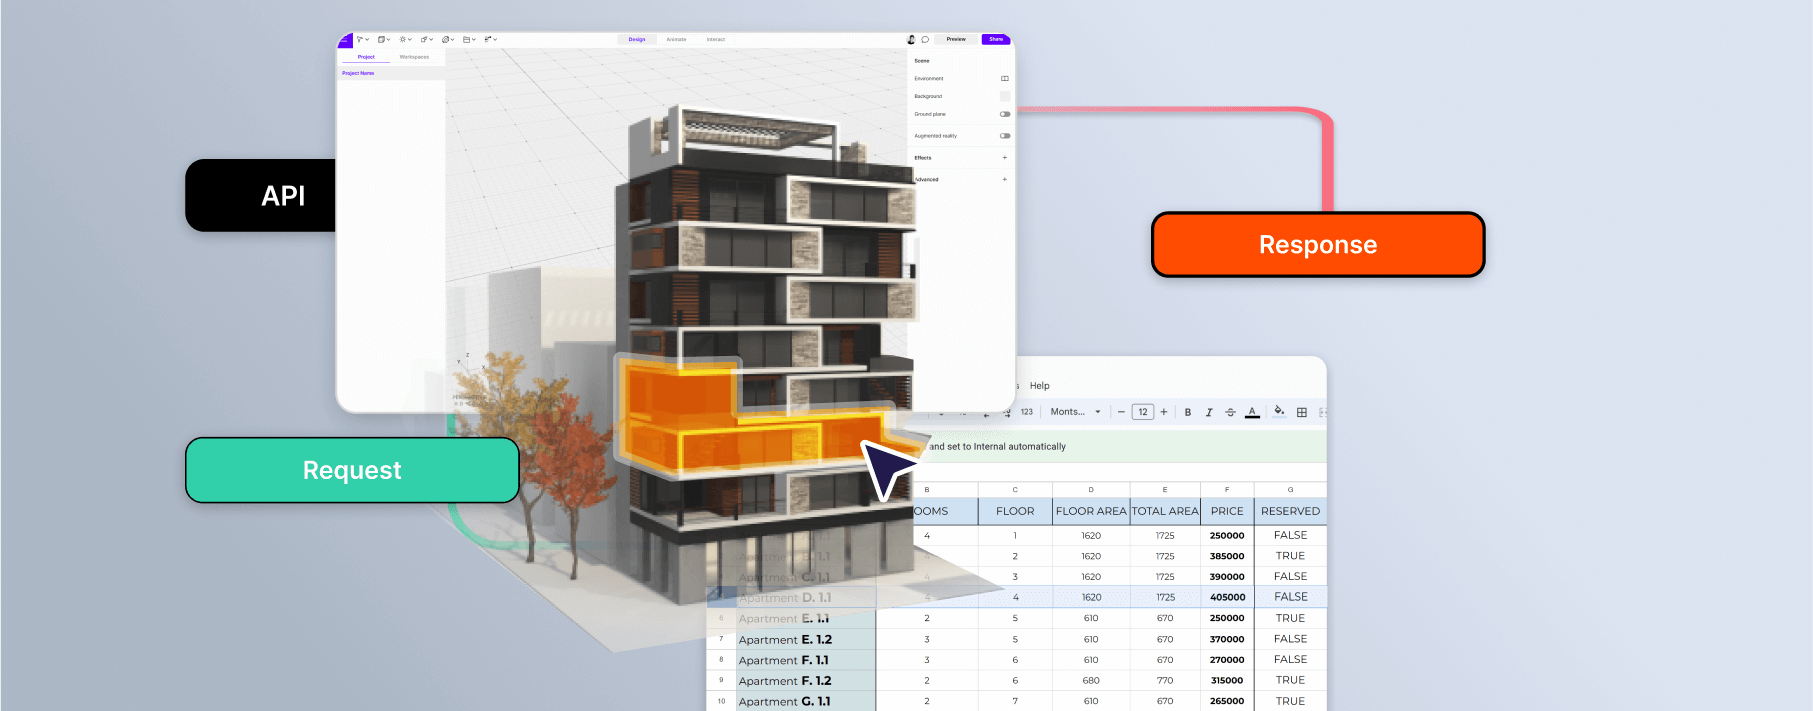The image size is (1813, 711).
Task: Open the Monts... font dropdown
Action: click(1075, 412)
